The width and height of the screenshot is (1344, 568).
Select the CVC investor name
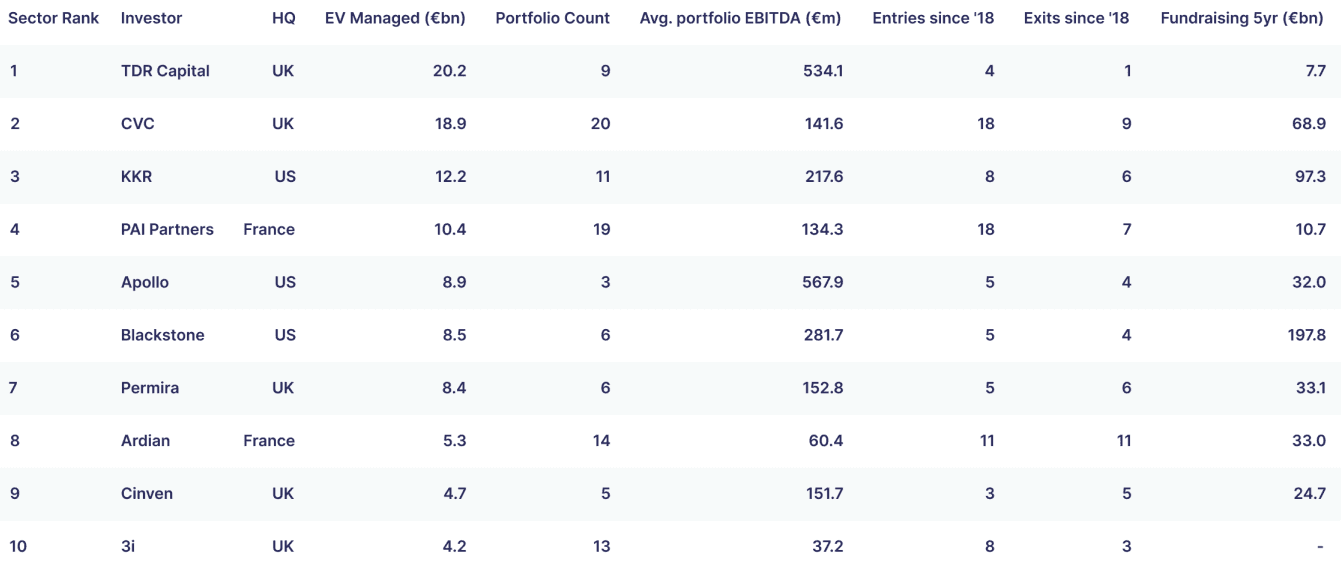coord(138,124)
